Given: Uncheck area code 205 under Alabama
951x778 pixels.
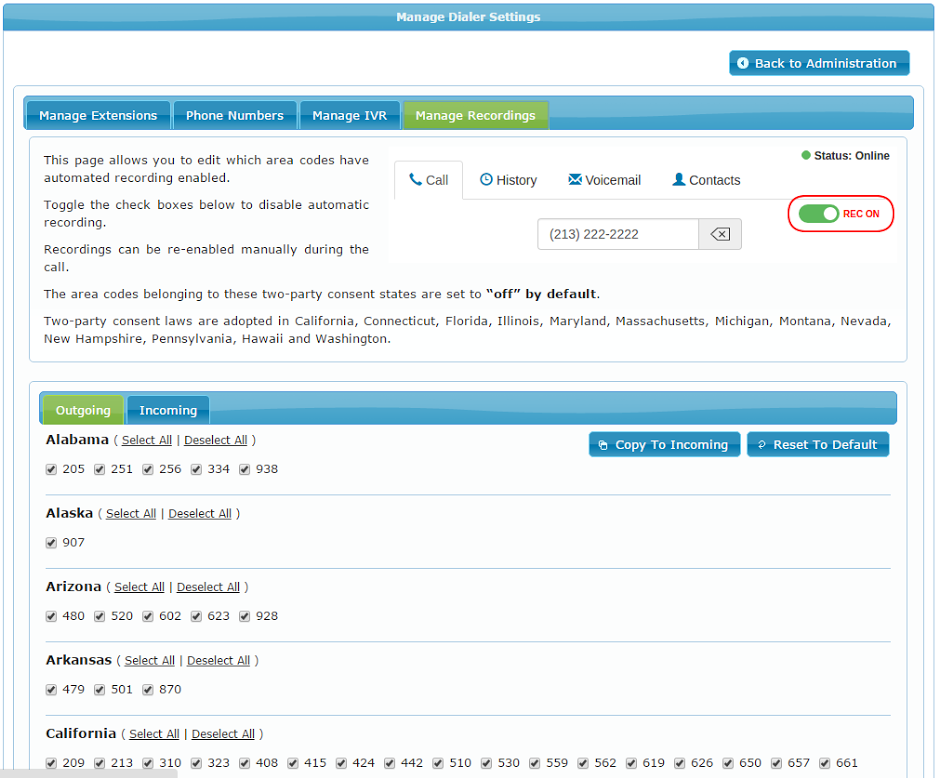Looking at the screenshot, I should point(52,469).
